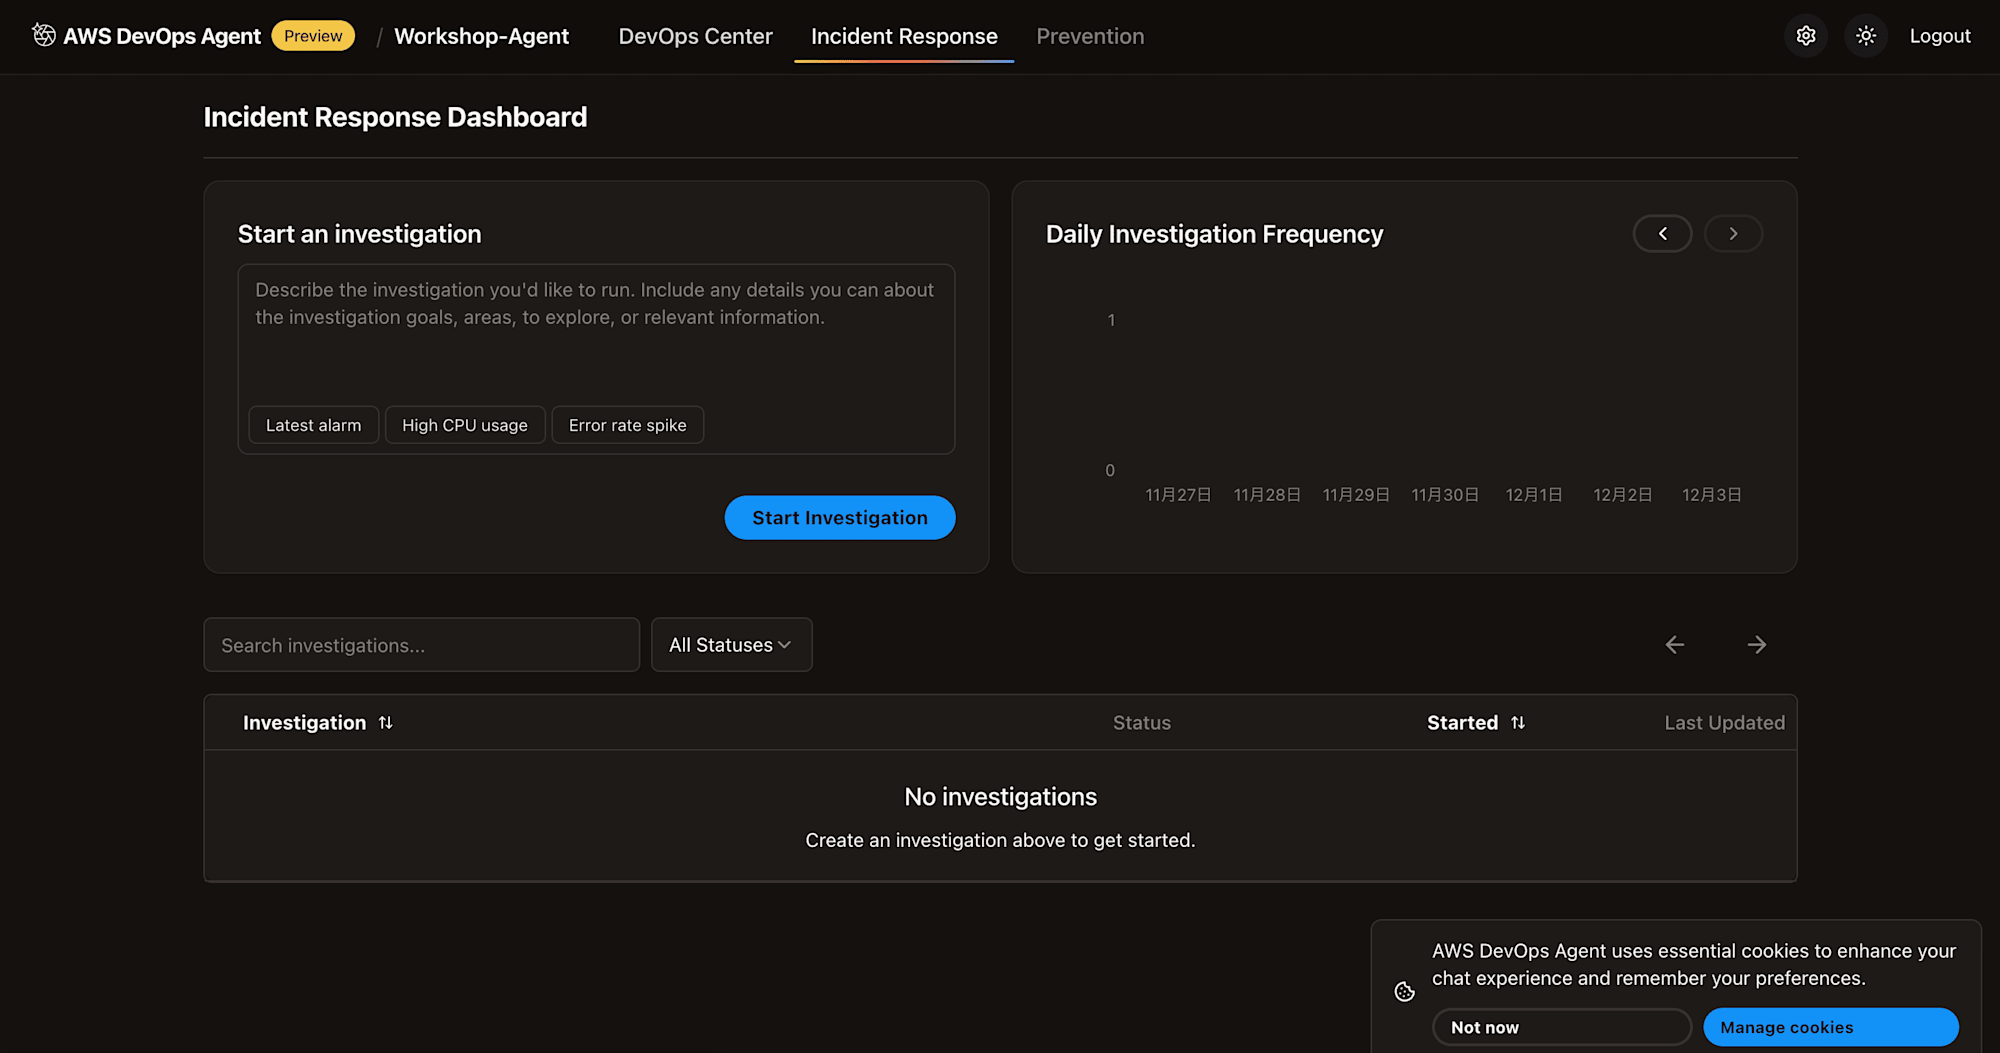This screenshot has height=1053, width=2000.
Task: Click the right arrow for investigations pagination
Action: click(1757, 645)
